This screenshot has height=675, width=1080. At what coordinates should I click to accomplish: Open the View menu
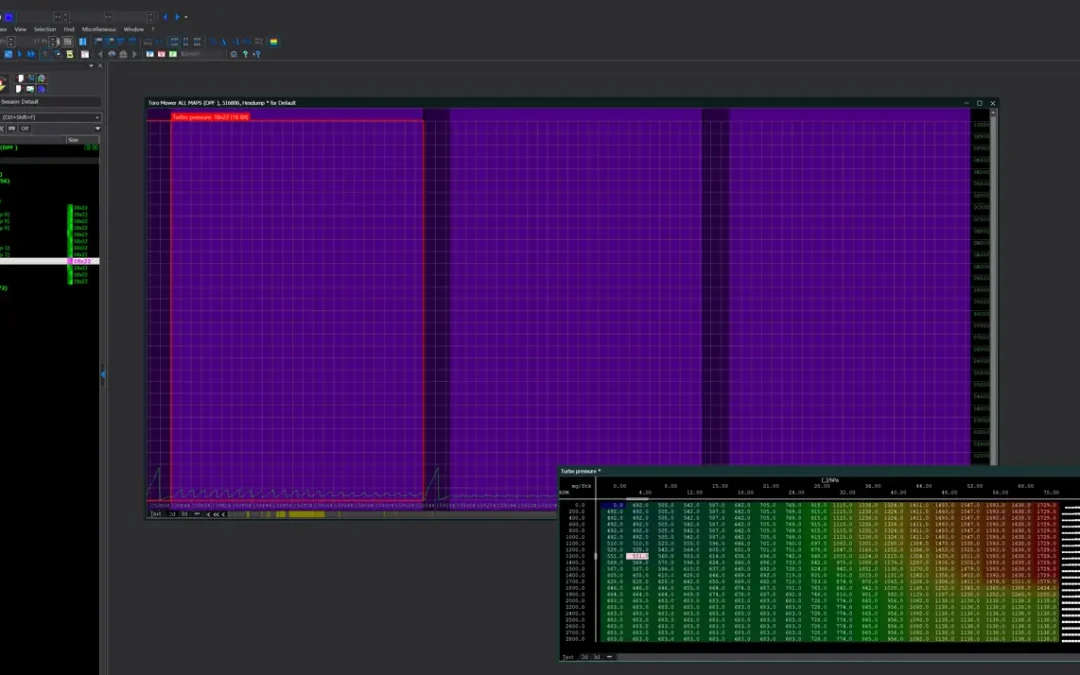click(x=21, y=30)
